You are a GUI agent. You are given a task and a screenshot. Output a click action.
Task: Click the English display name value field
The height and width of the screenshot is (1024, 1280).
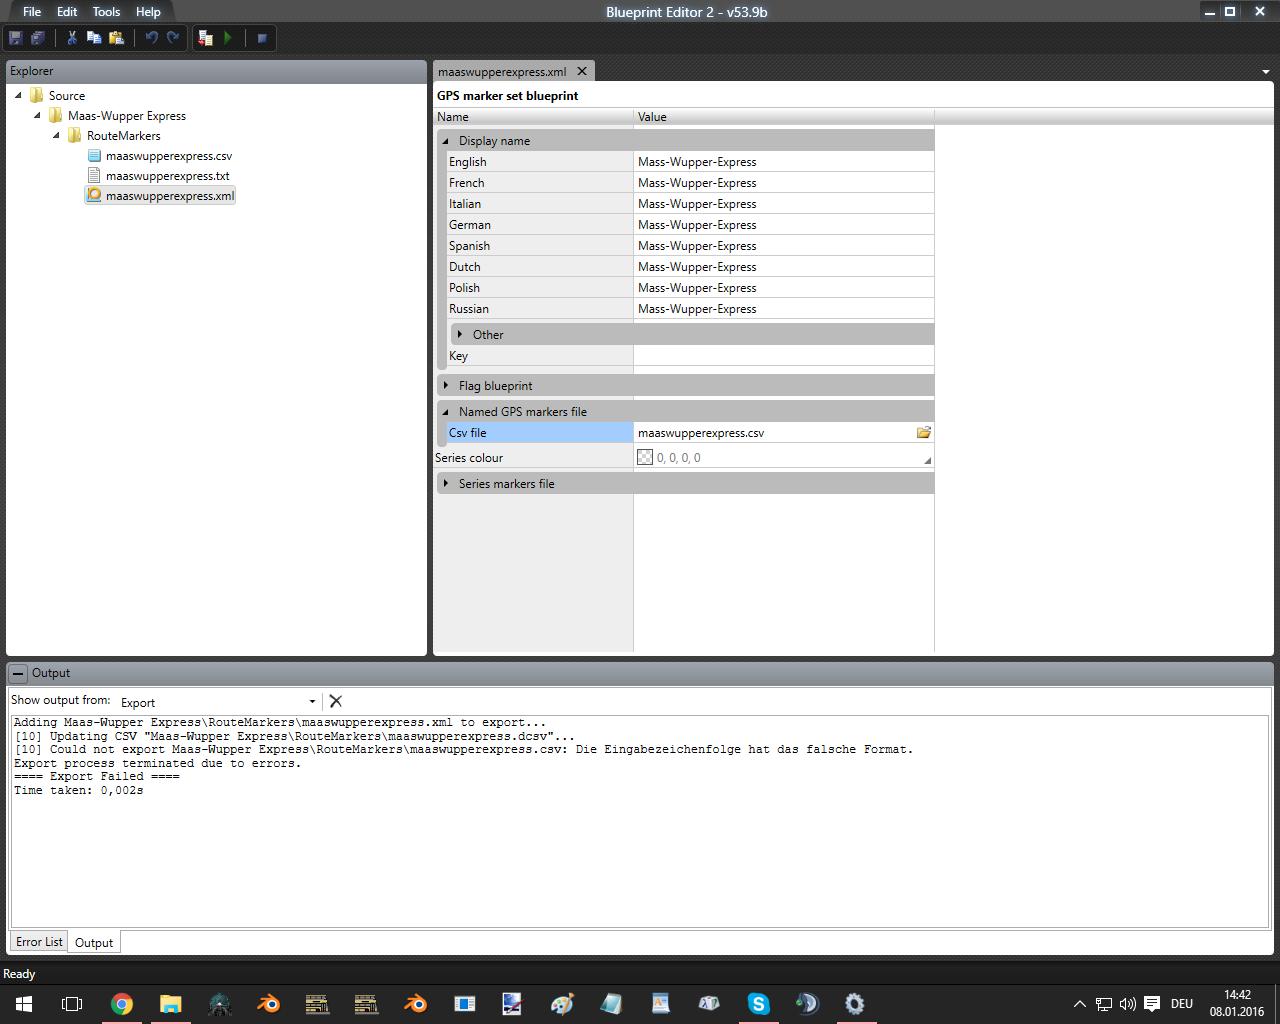[784, 162]
